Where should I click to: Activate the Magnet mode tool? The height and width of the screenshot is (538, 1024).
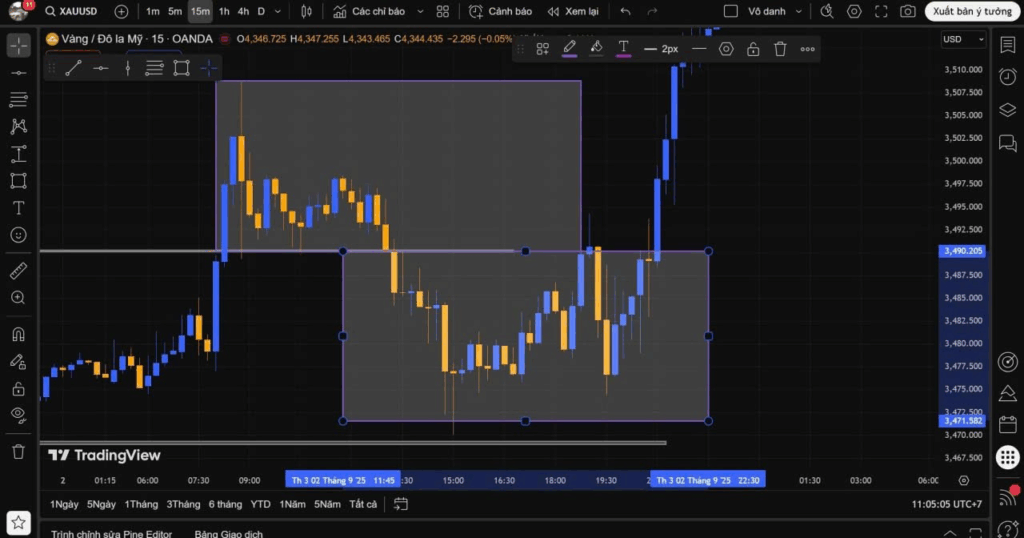18,334
